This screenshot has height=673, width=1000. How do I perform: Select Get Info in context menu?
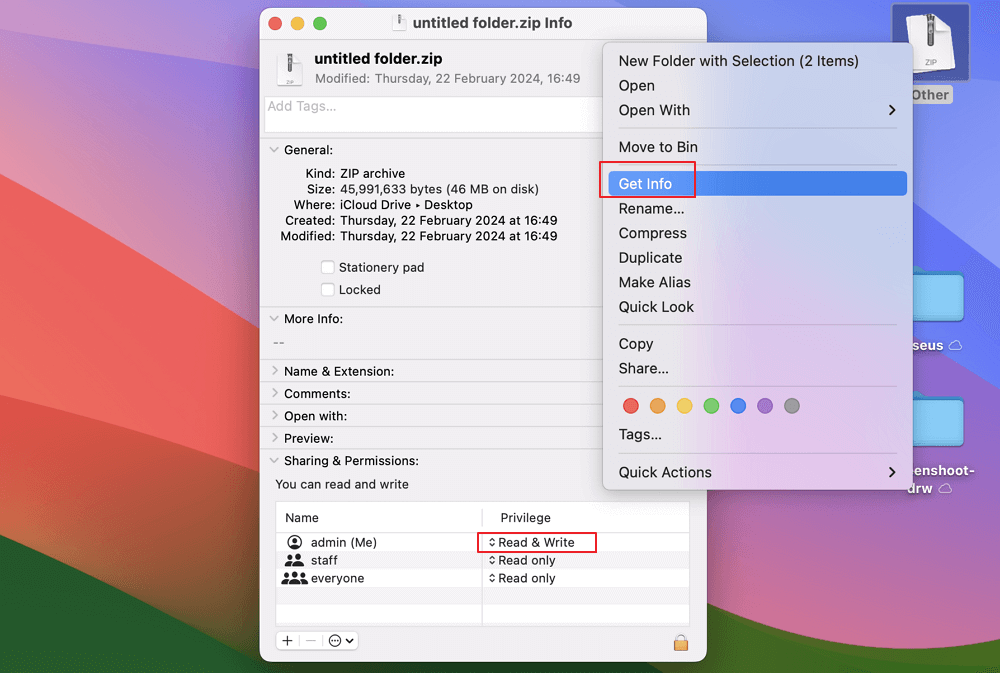757,184
